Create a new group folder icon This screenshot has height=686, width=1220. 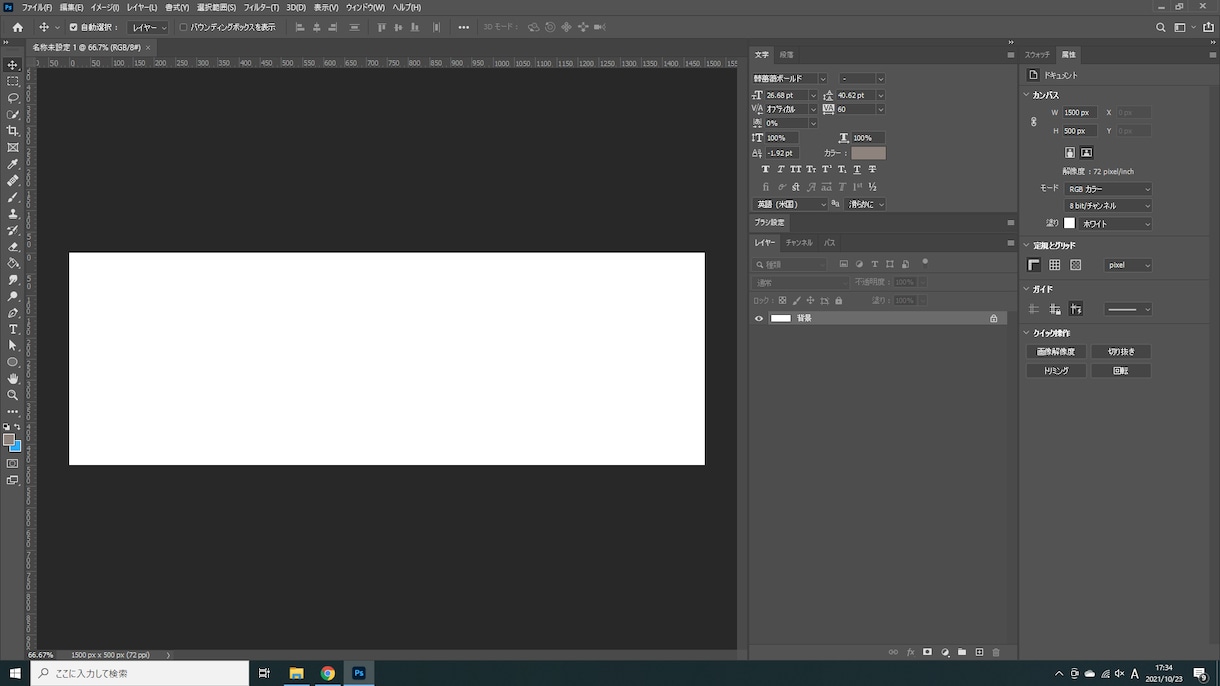click(x=962, y=652)
